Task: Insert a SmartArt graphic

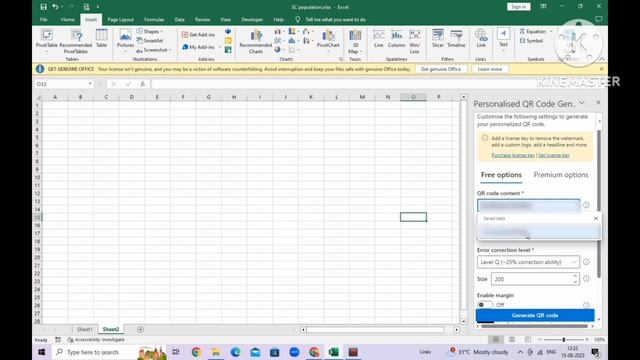Action: [x=150, y=40]
